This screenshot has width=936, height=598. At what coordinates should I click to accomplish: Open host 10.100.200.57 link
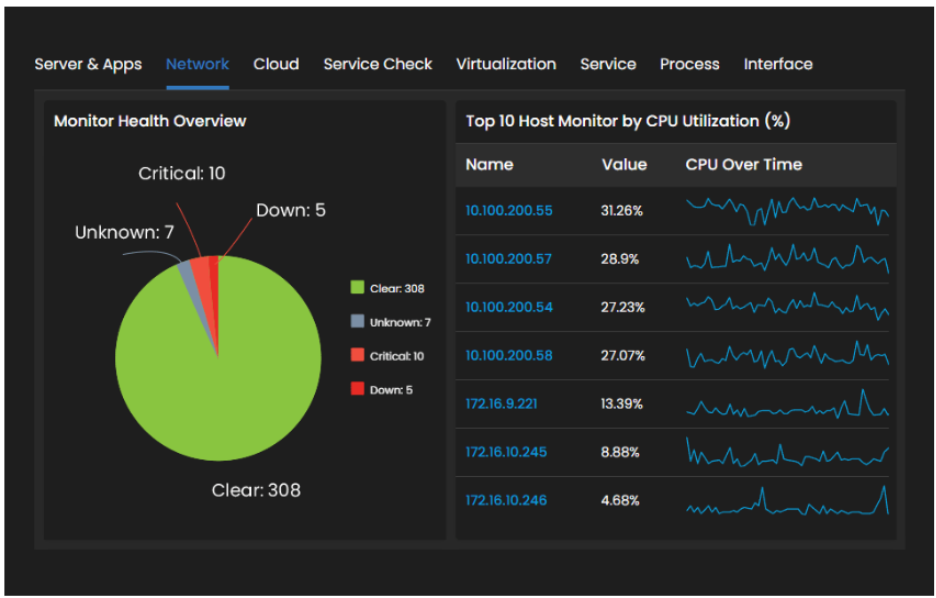509,259
